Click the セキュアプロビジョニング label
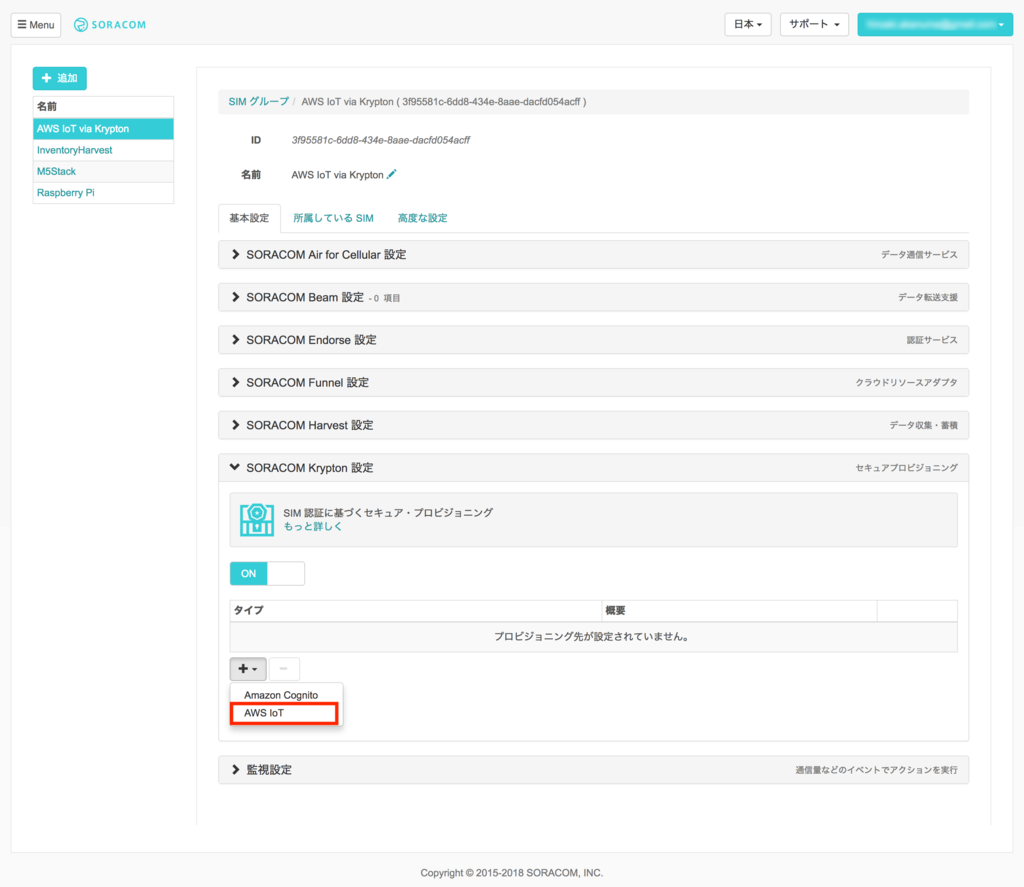1024x887 pixels. click(x=906, y=468)
